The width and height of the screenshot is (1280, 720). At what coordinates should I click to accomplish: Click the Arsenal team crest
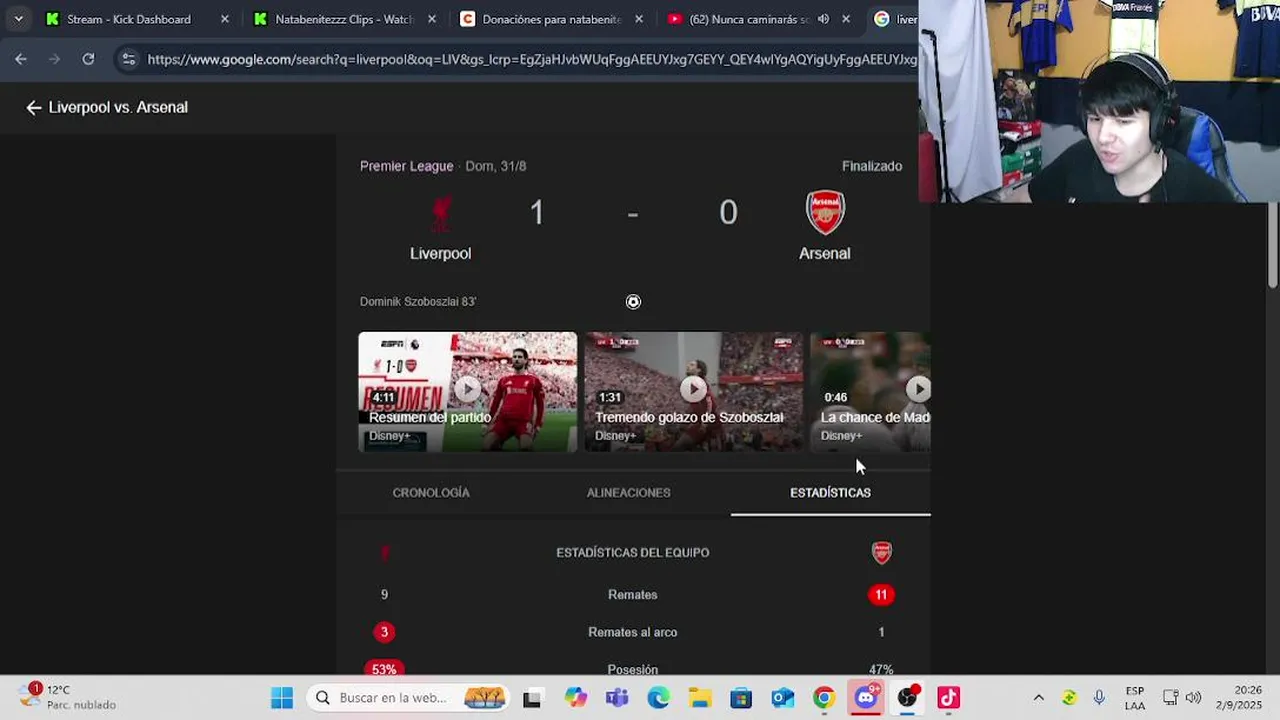click(x=825, y=212)
